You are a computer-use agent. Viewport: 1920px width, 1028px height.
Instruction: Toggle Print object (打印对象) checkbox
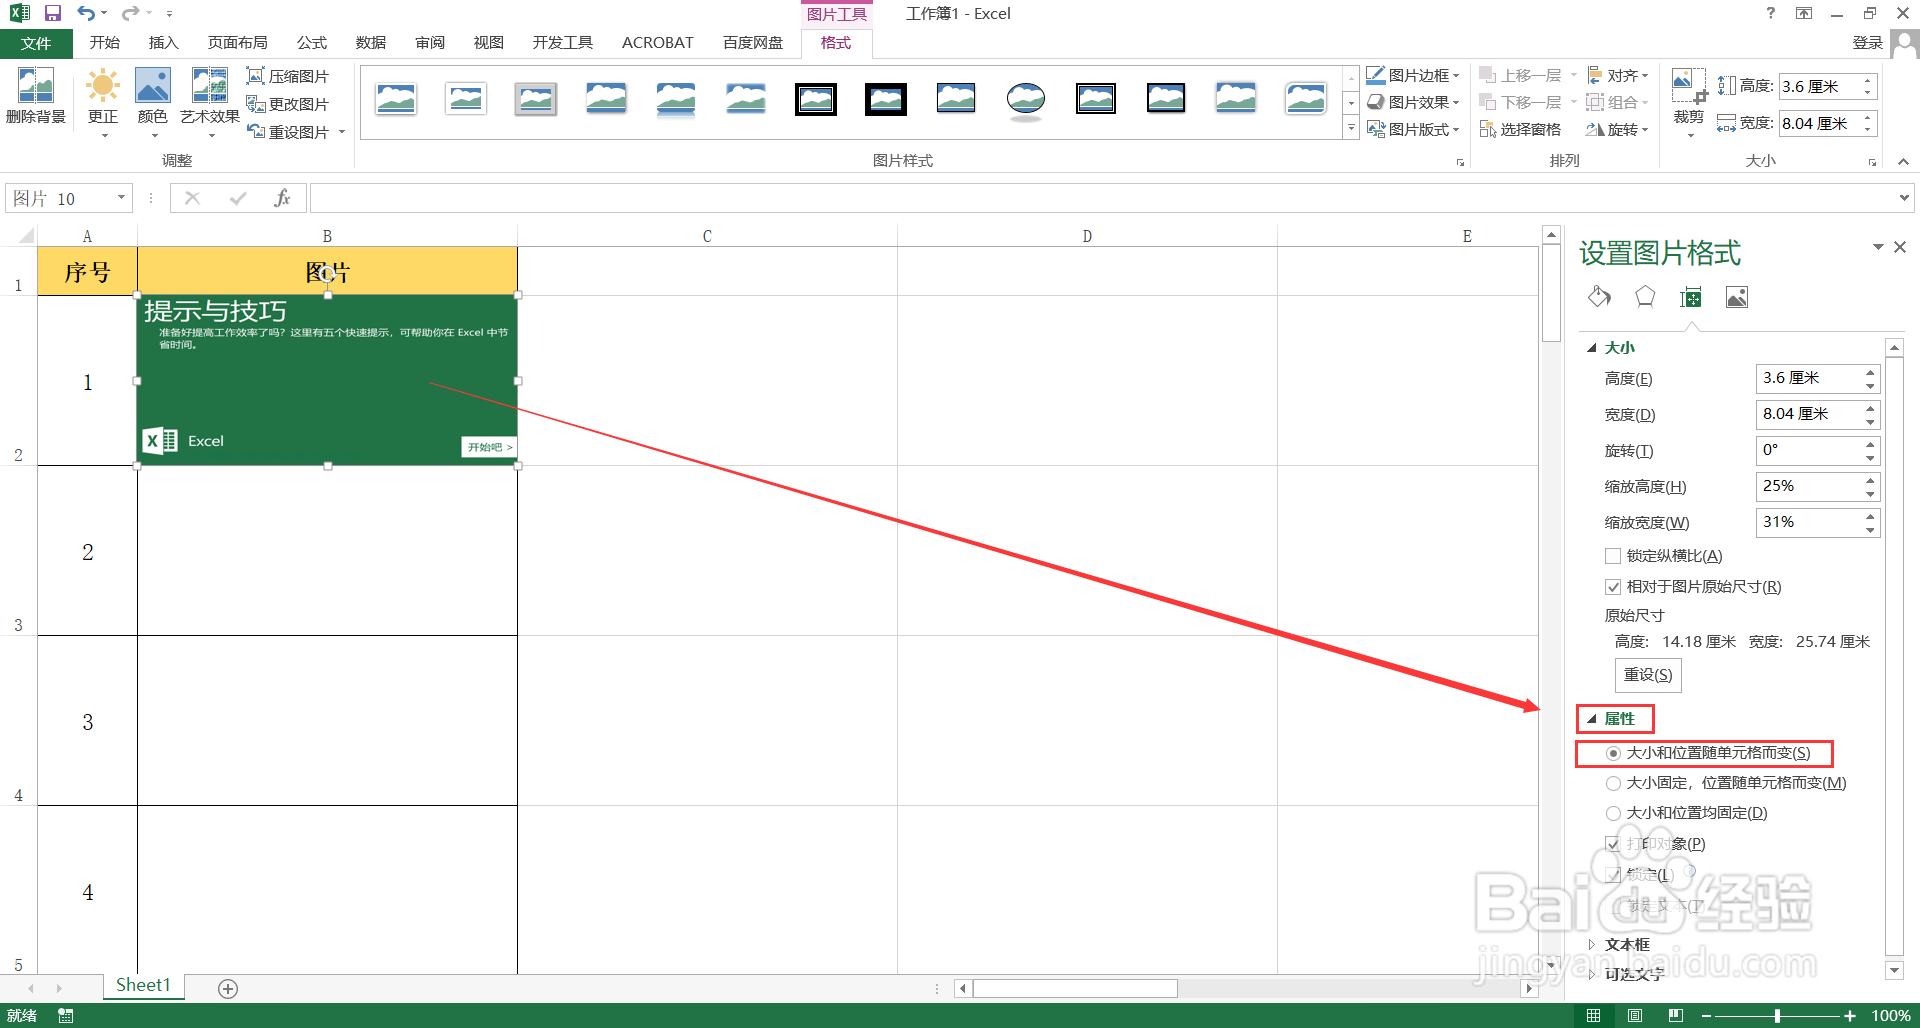1612,844
